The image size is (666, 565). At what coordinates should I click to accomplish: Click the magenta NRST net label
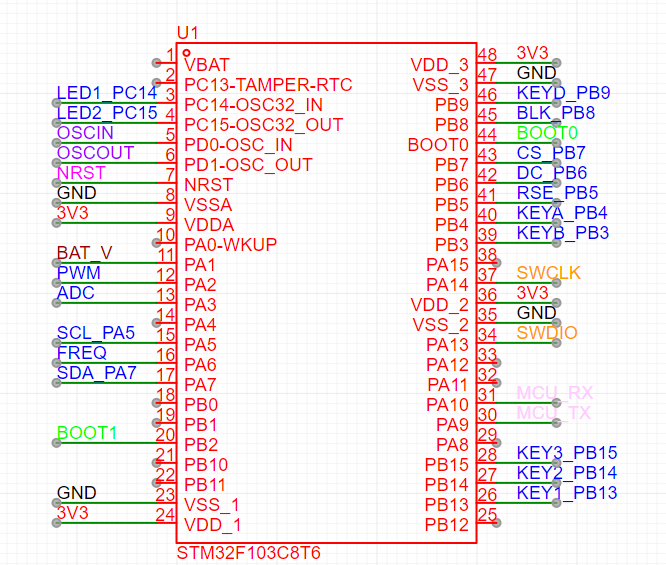(x=81, y=173)
